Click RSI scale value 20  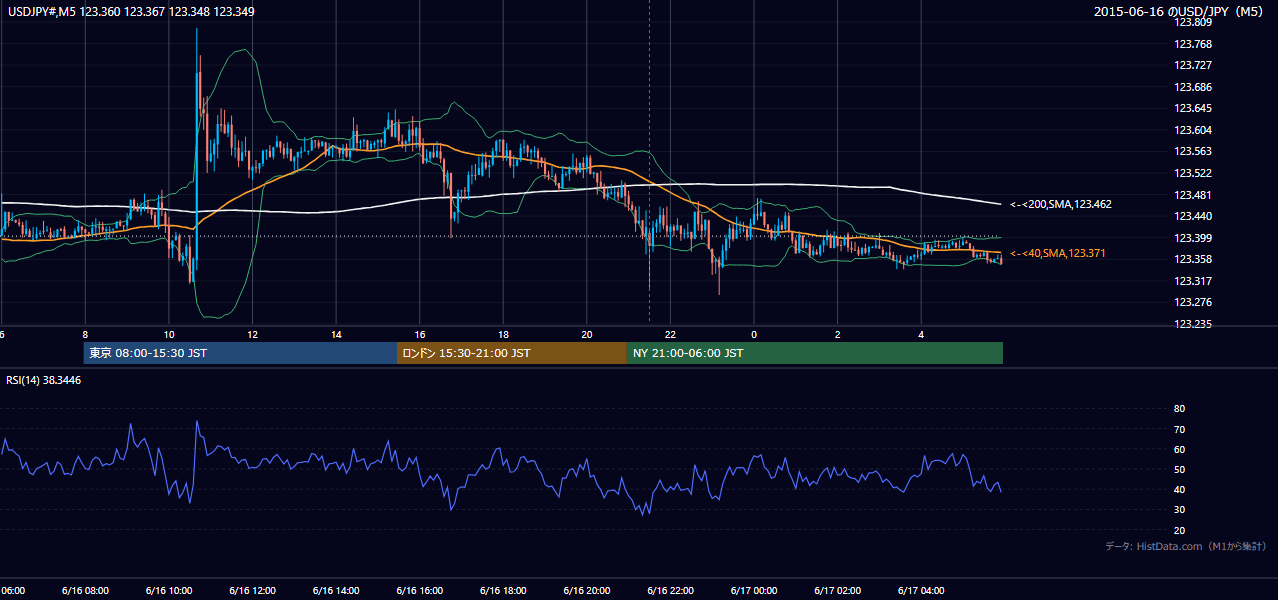1179,530
